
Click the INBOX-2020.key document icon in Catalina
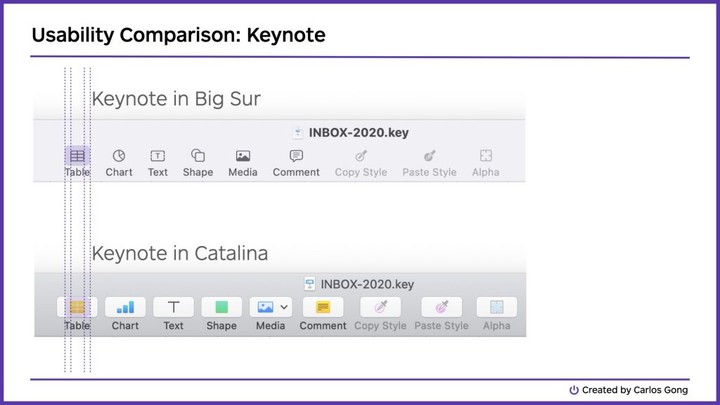pos(310,284)
